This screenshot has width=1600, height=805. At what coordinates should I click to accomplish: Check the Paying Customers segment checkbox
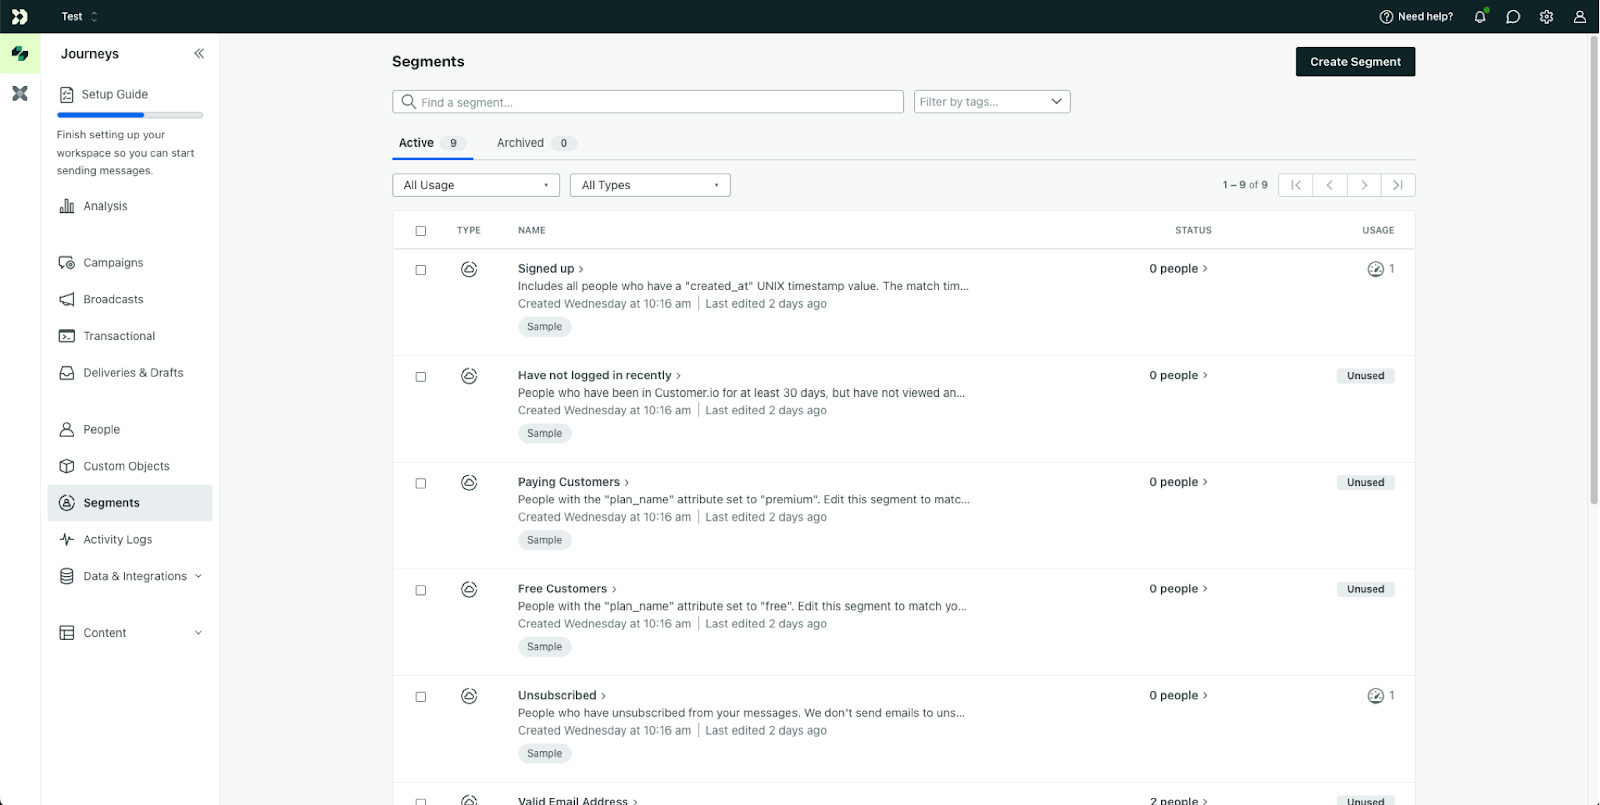point(421,483)
